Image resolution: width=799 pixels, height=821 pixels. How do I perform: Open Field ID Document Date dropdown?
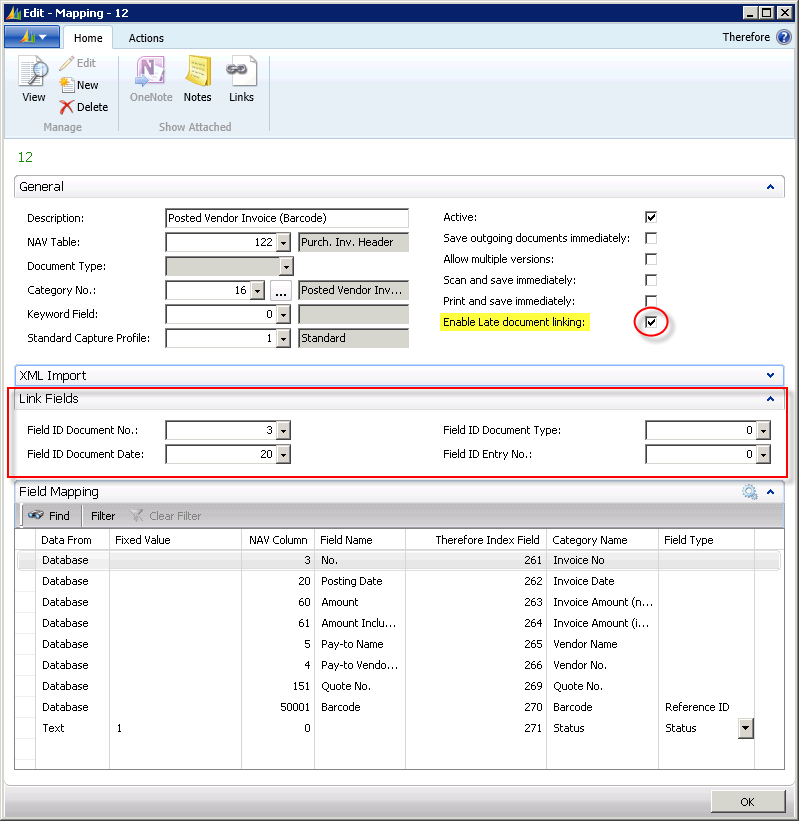[x=283, y=454]
